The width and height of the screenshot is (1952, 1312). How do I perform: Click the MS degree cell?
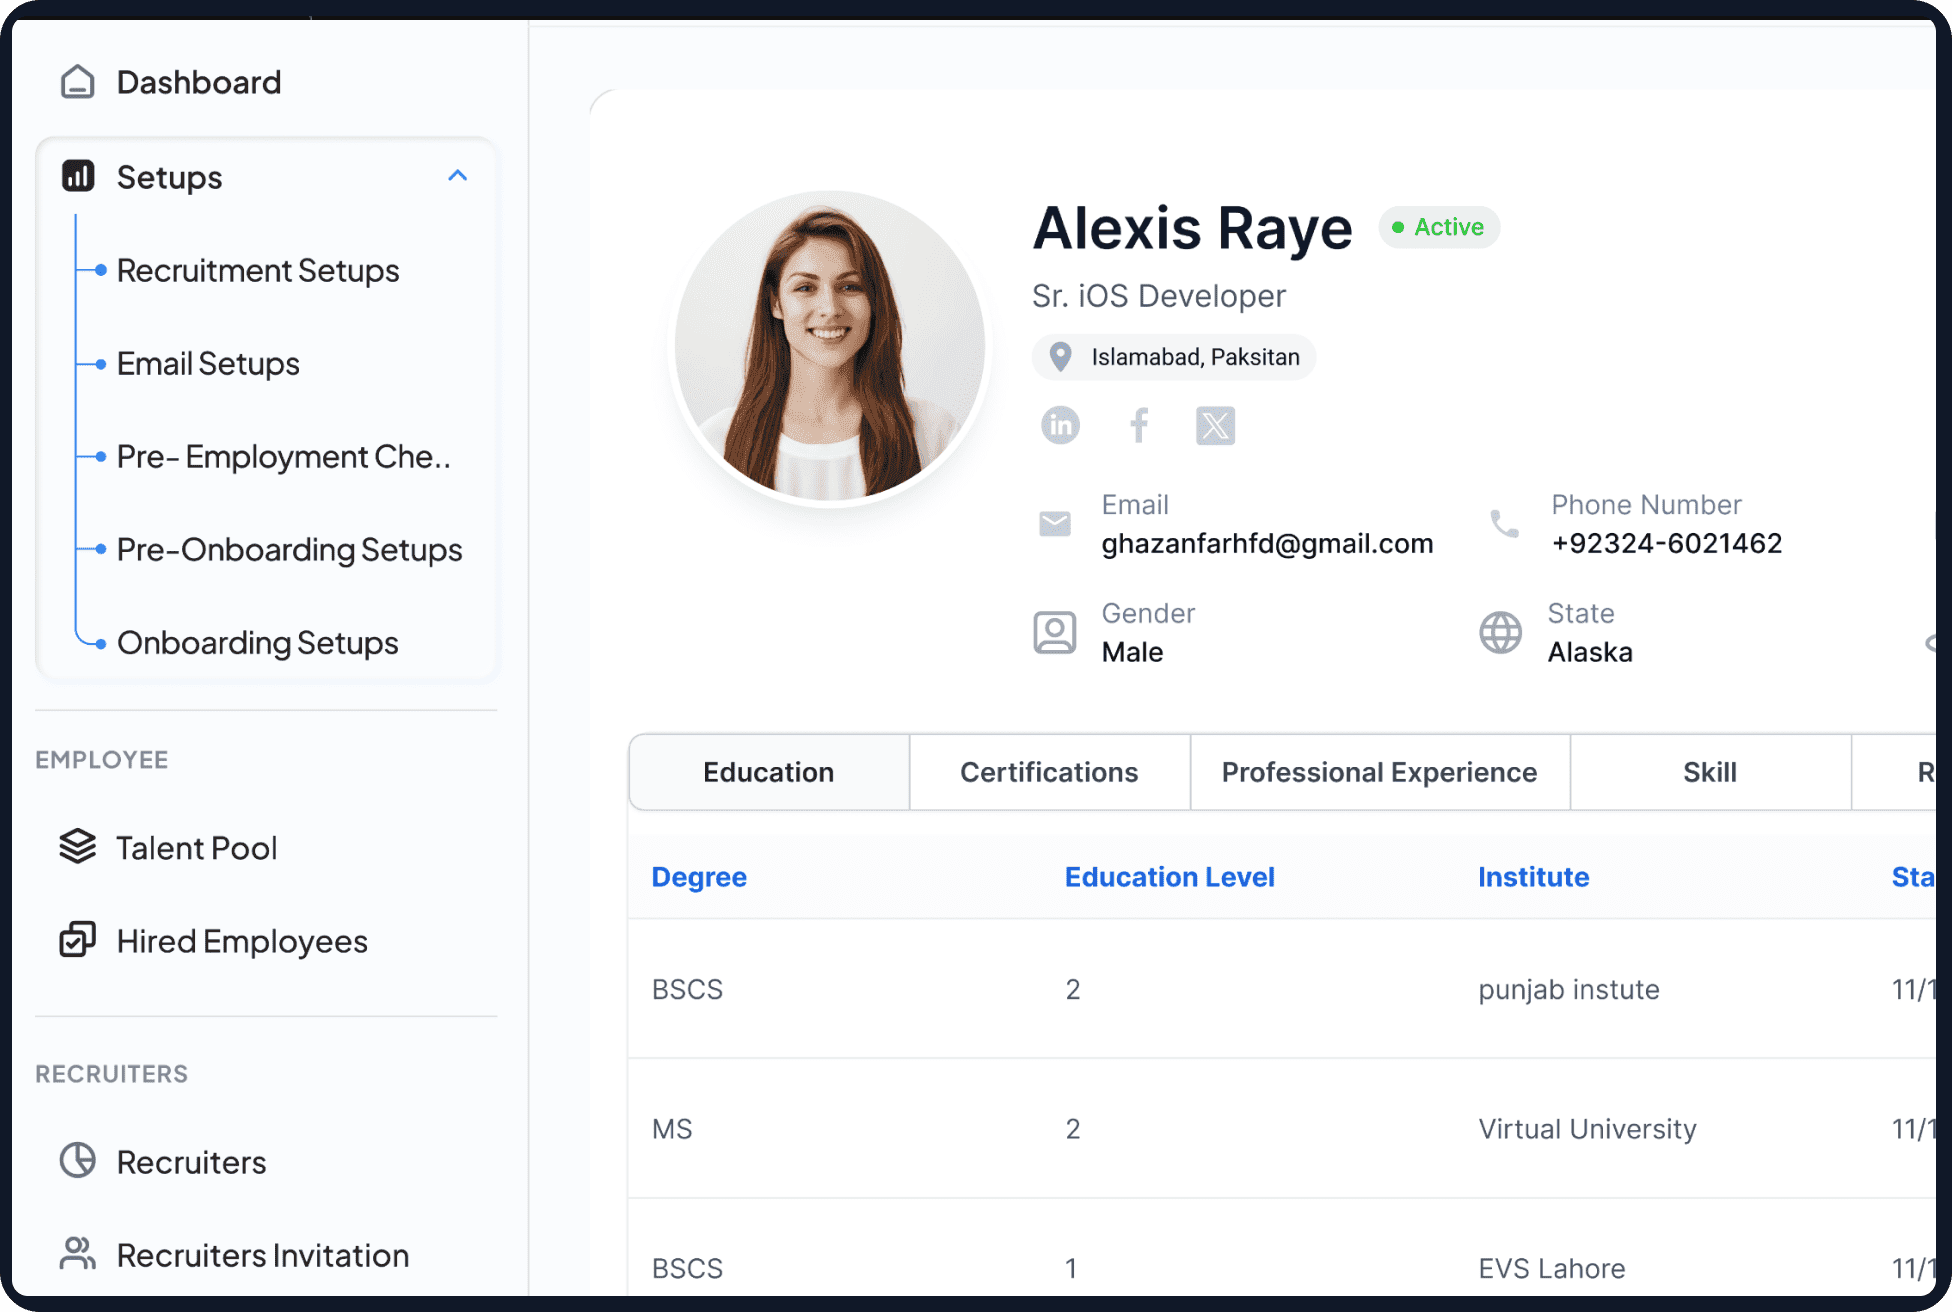672,1129
